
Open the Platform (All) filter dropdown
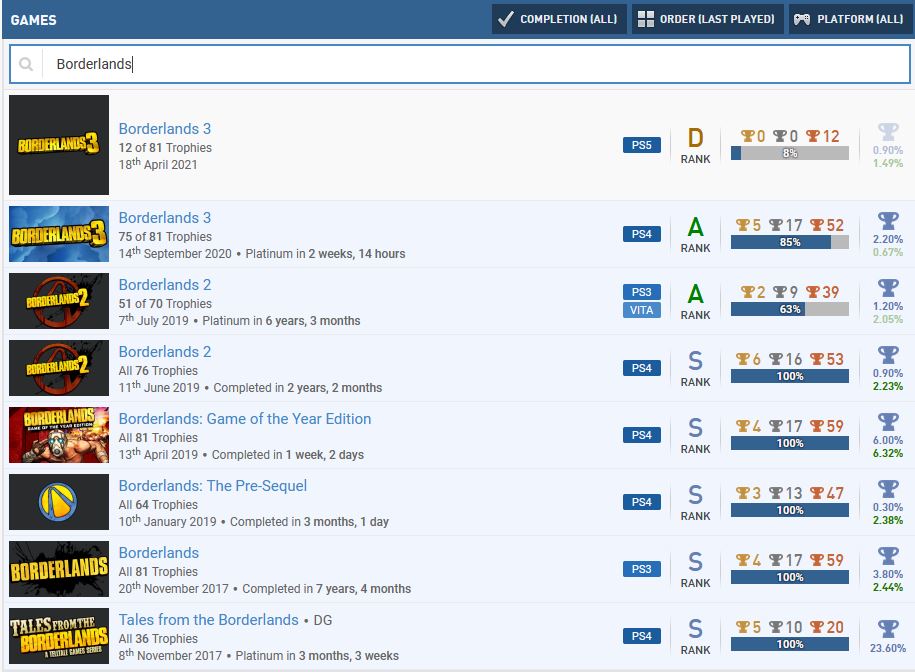tap(850, 19)
